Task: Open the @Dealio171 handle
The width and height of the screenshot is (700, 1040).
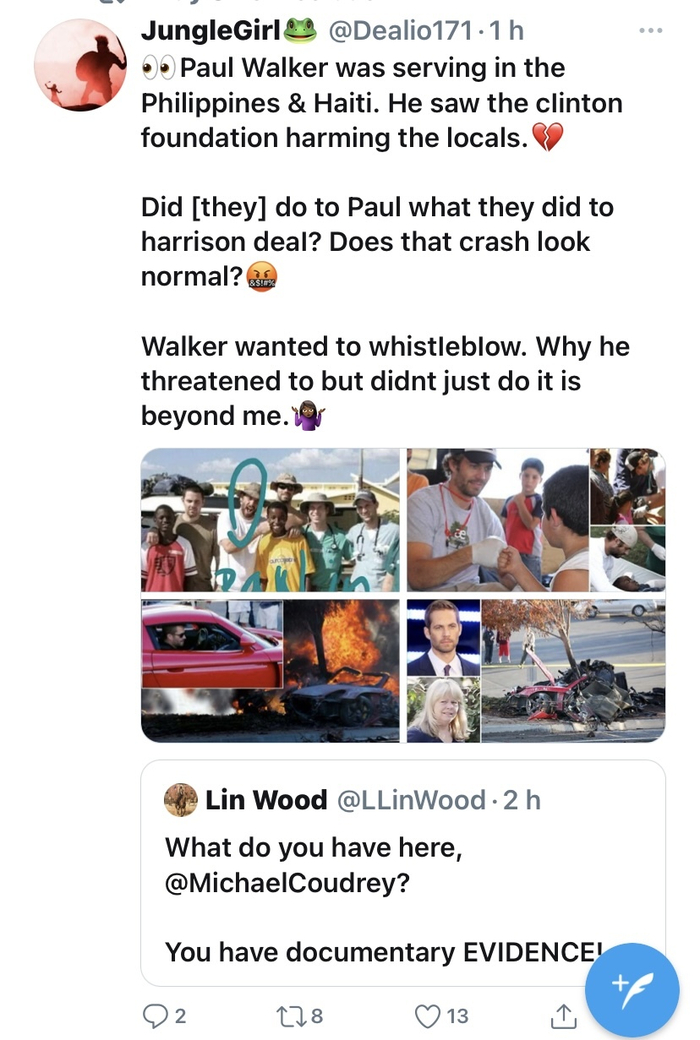Action: tap(397, 32)
